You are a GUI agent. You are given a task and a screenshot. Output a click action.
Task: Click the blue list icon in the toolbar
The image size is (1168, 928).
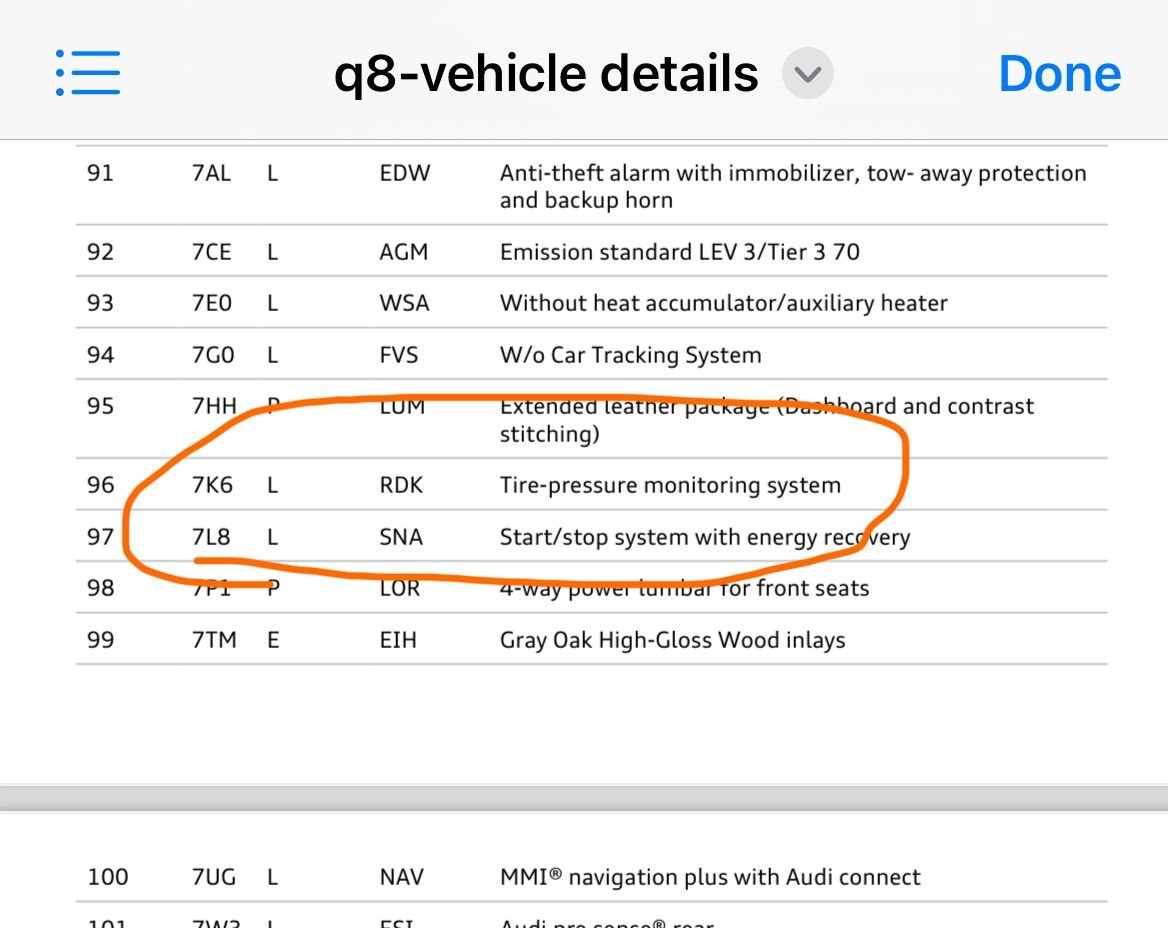[87, 72]
